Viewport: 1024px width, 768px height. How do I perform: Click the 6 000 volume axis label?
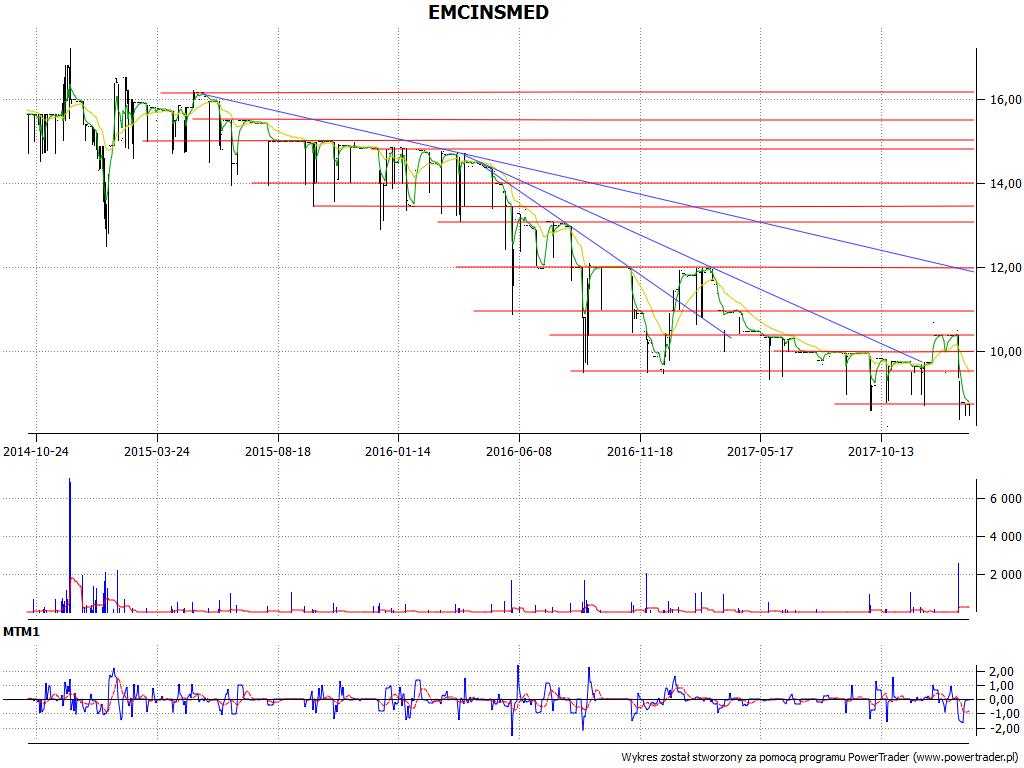(1006, 499)
